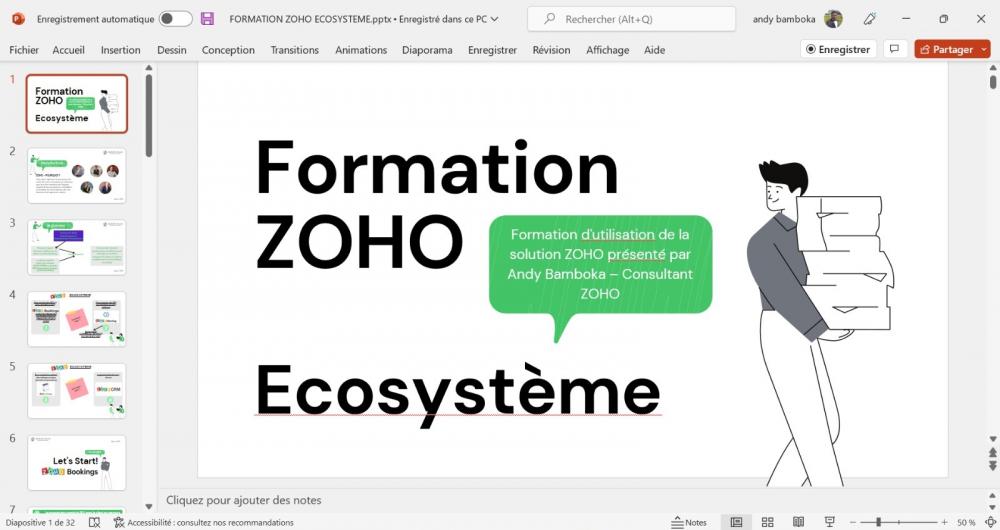Open the Aide tab
The height and width of the screenshot is (530, 1000).
[x=654, y=50]
